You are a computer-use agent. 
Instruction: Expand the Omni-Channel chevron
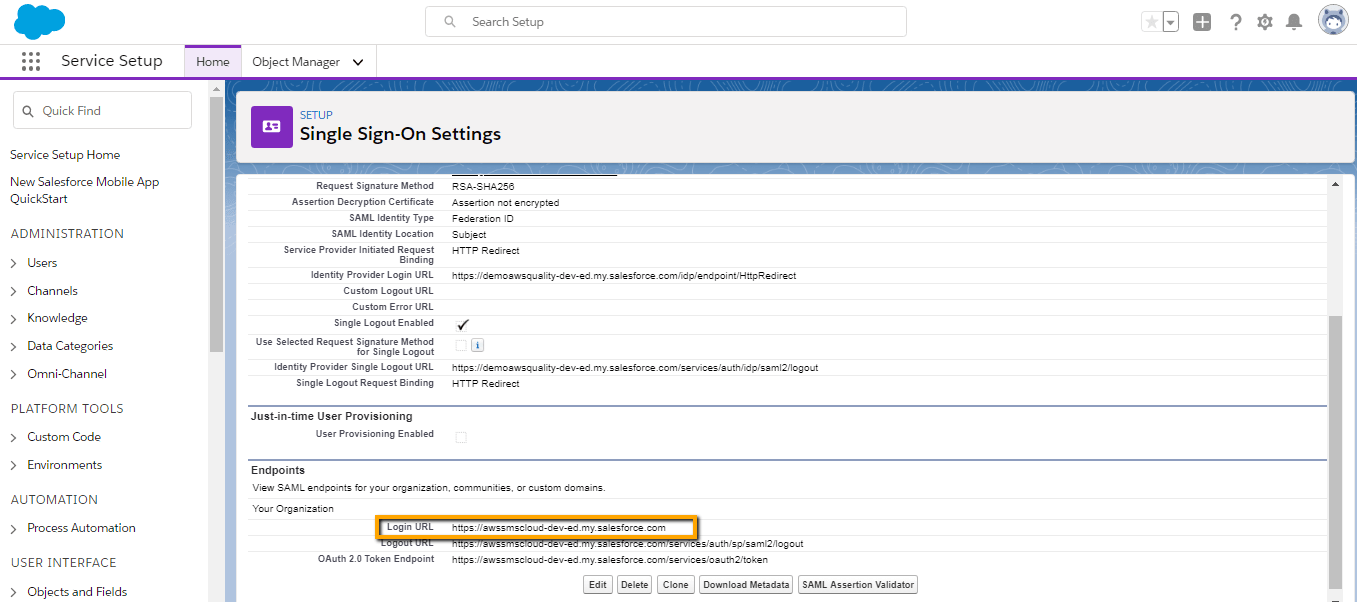(x=14, y=375)
